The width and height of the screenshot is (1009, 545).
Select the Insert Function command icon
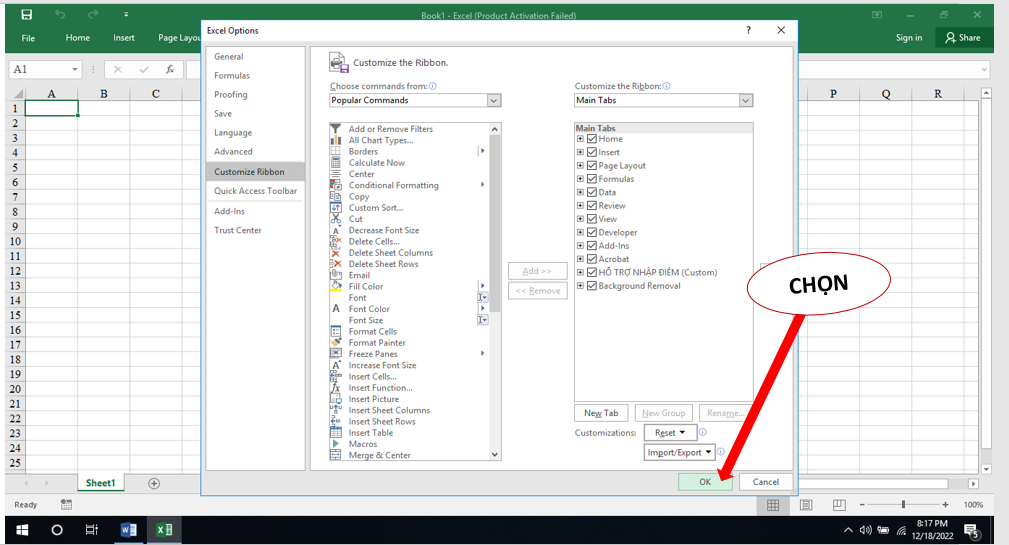click(336, 388)
